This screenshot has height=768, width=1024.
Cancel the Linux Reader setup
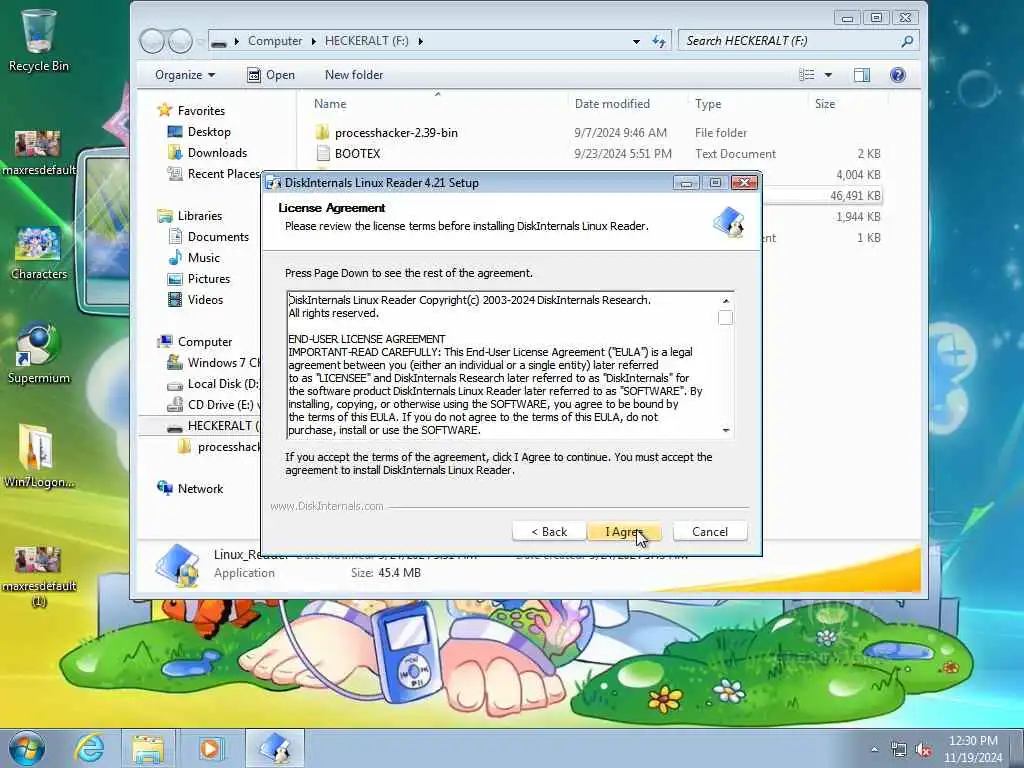(x=710, y=532)
